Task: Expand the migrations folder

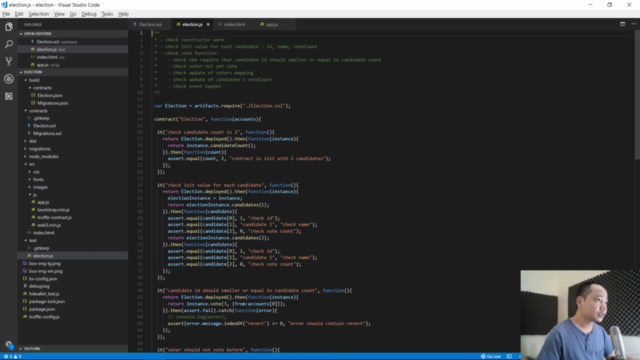Action: tap(73, 149)
